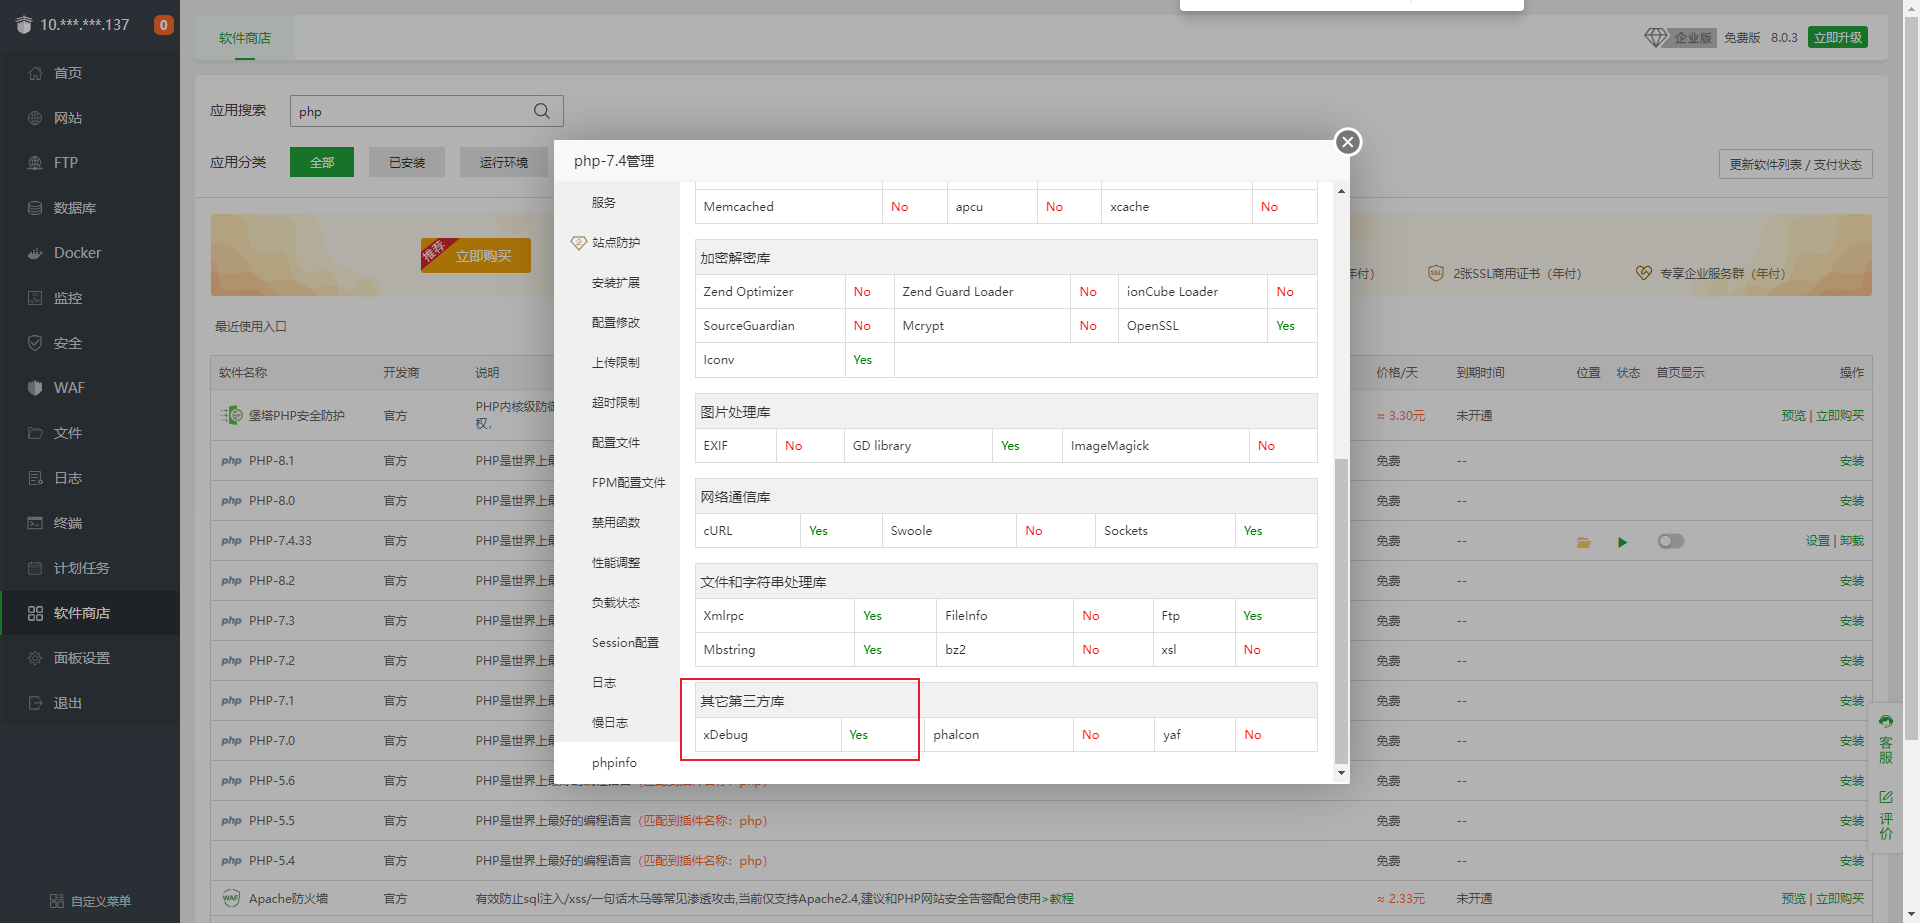Viewport: 1920px width, 923px height.
Task: Click the 评价 feedback edit icon
Action: (1886, 797)
